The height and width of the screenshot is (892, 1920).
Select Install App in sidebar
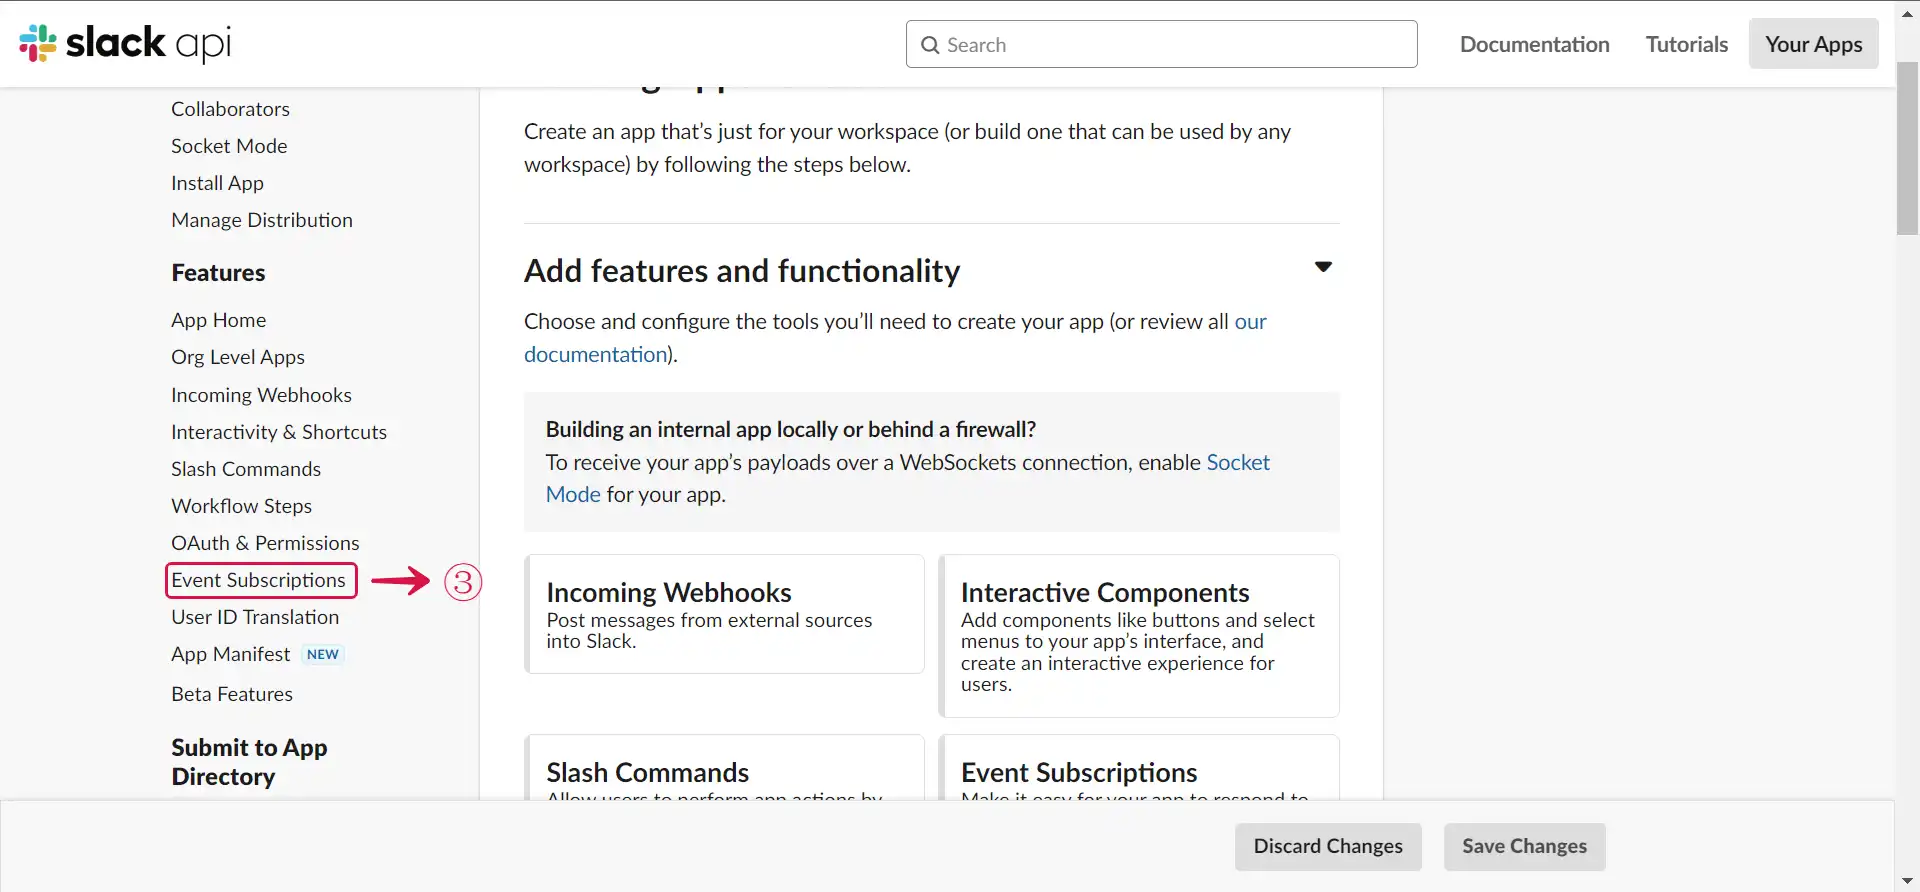(217, 183)
